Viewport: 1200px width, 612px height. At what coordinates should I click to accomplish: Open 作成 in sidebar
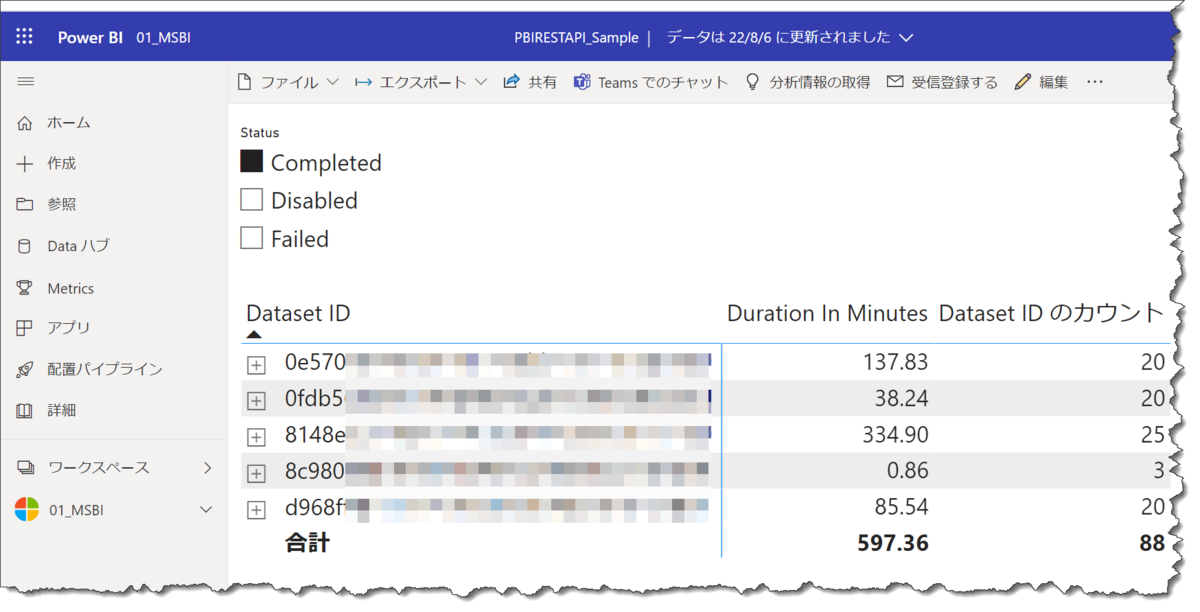62,164
